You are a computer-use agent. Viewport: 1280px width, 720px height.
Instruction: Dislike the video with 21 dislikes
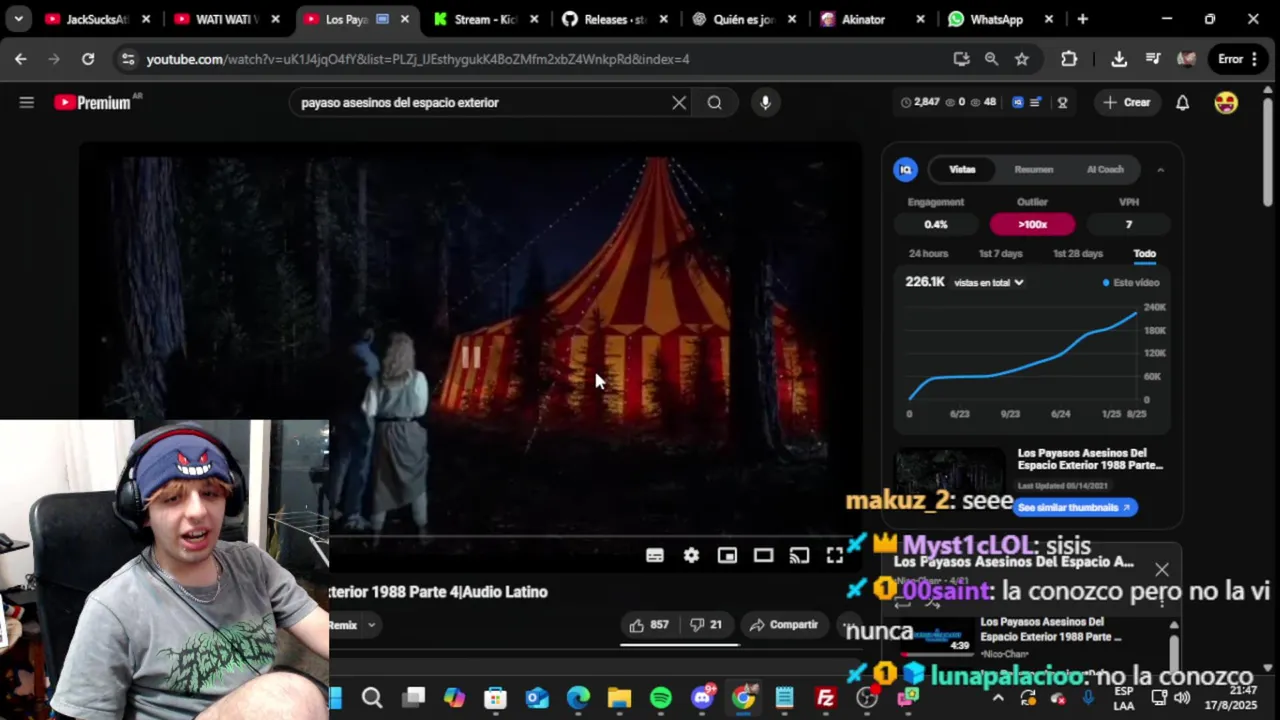705,625
